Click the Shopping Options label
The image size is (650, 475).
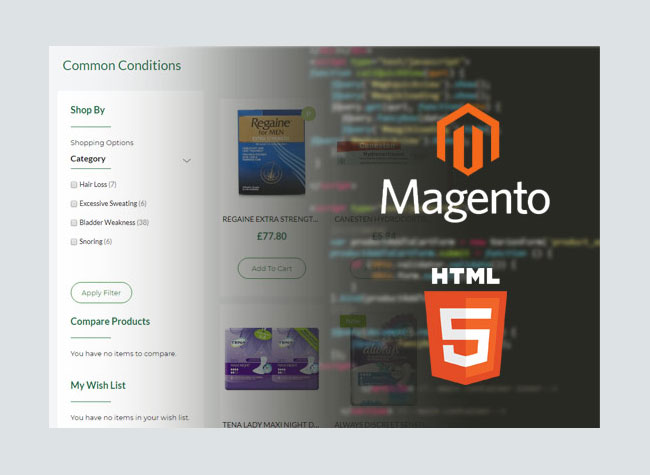102,143
